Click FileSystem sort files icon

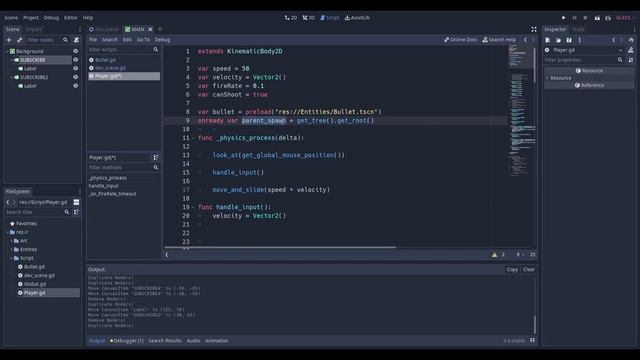click(76, 212)
